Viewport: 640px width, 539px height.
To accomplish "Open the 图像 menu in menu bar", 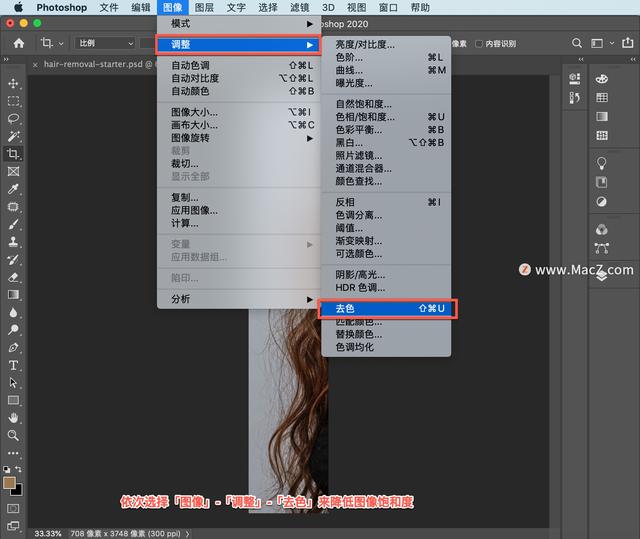I will 173,7.
